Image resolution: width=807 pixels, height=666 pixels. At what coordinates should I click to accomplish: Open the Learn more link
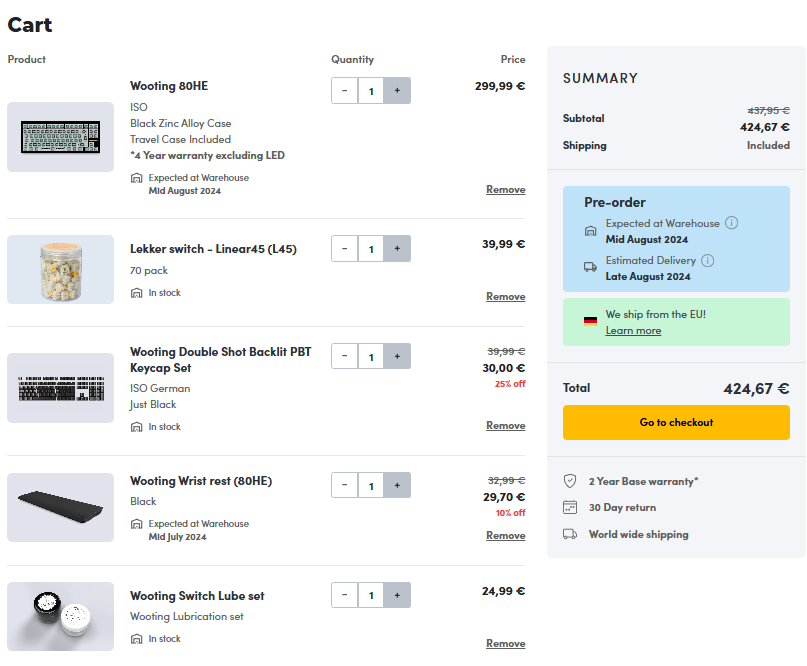(x=633, y=331)
